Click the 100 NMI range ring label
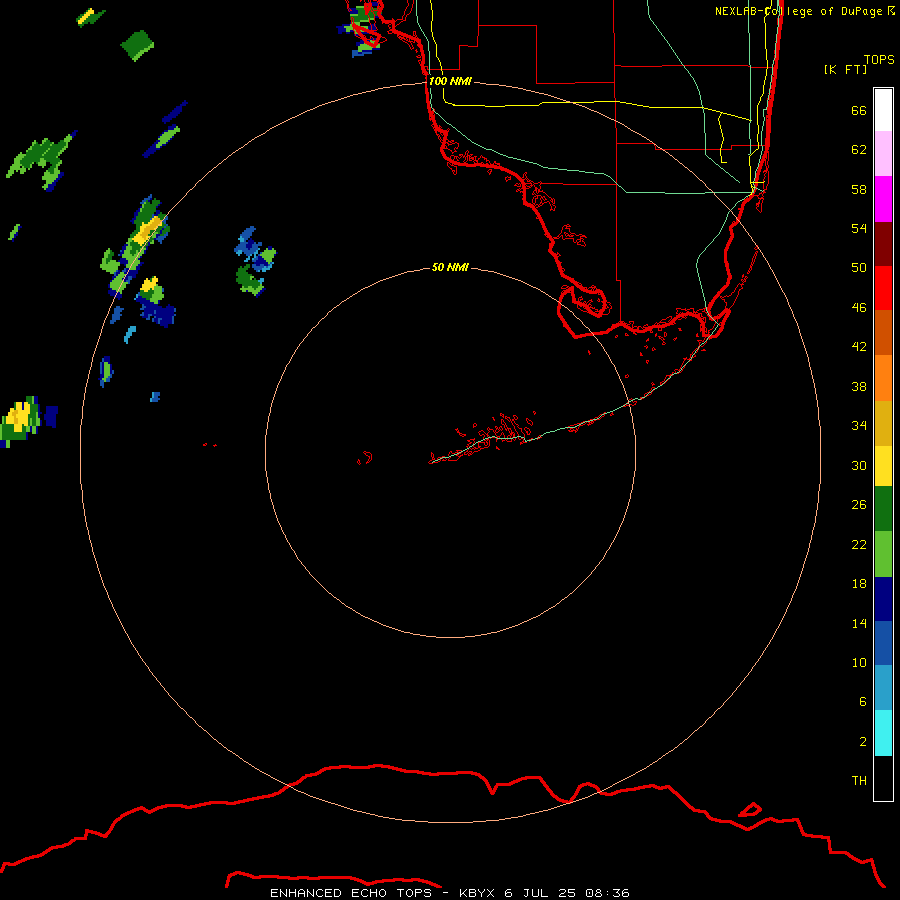 click(450, 81)
